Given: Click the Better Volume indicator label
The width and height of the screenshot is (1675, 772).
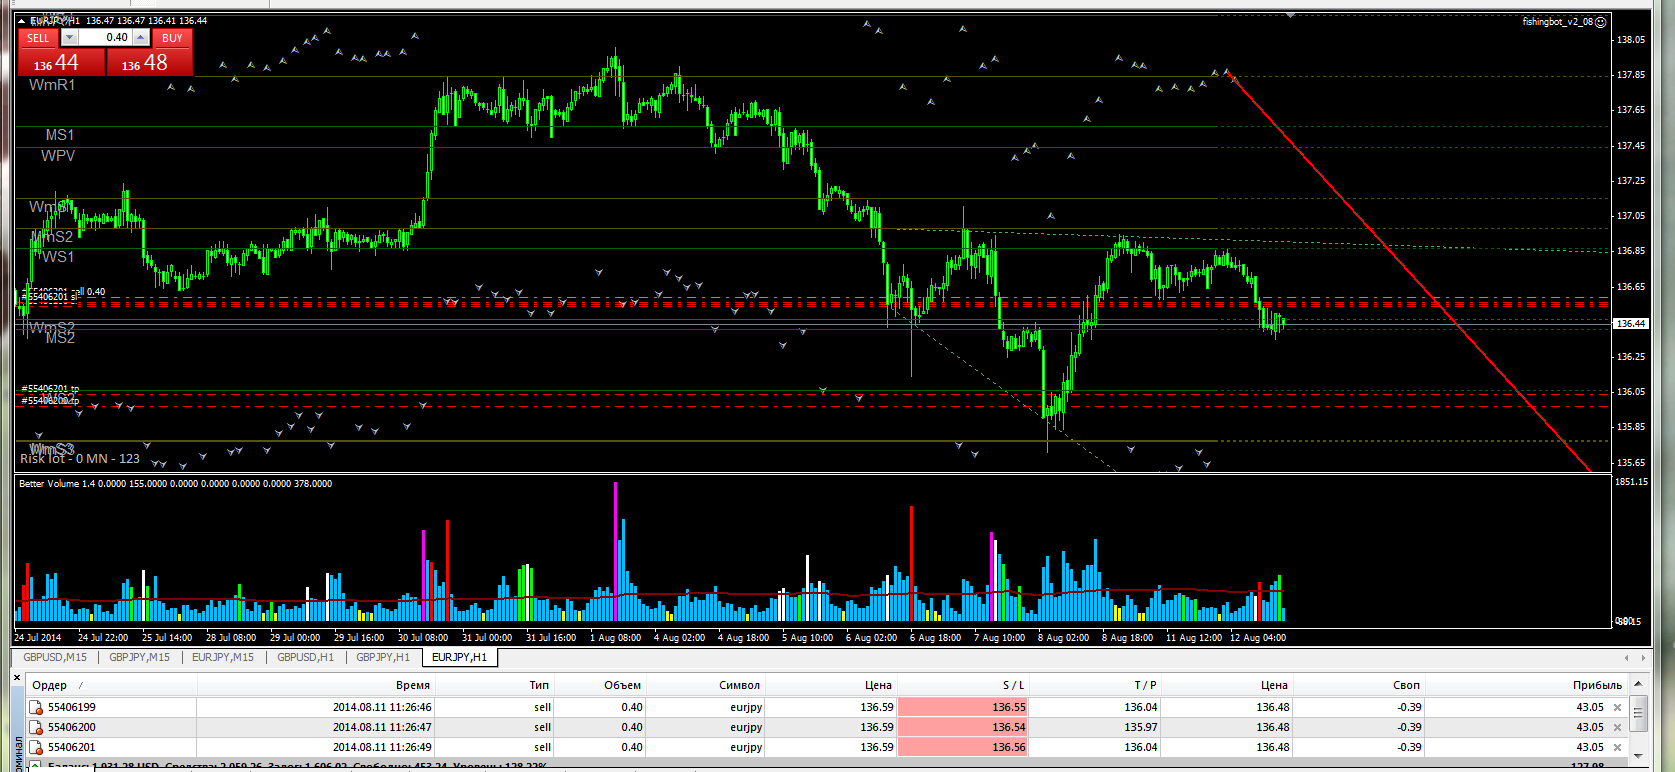Looking at the screenshot, I should (175, 484).
